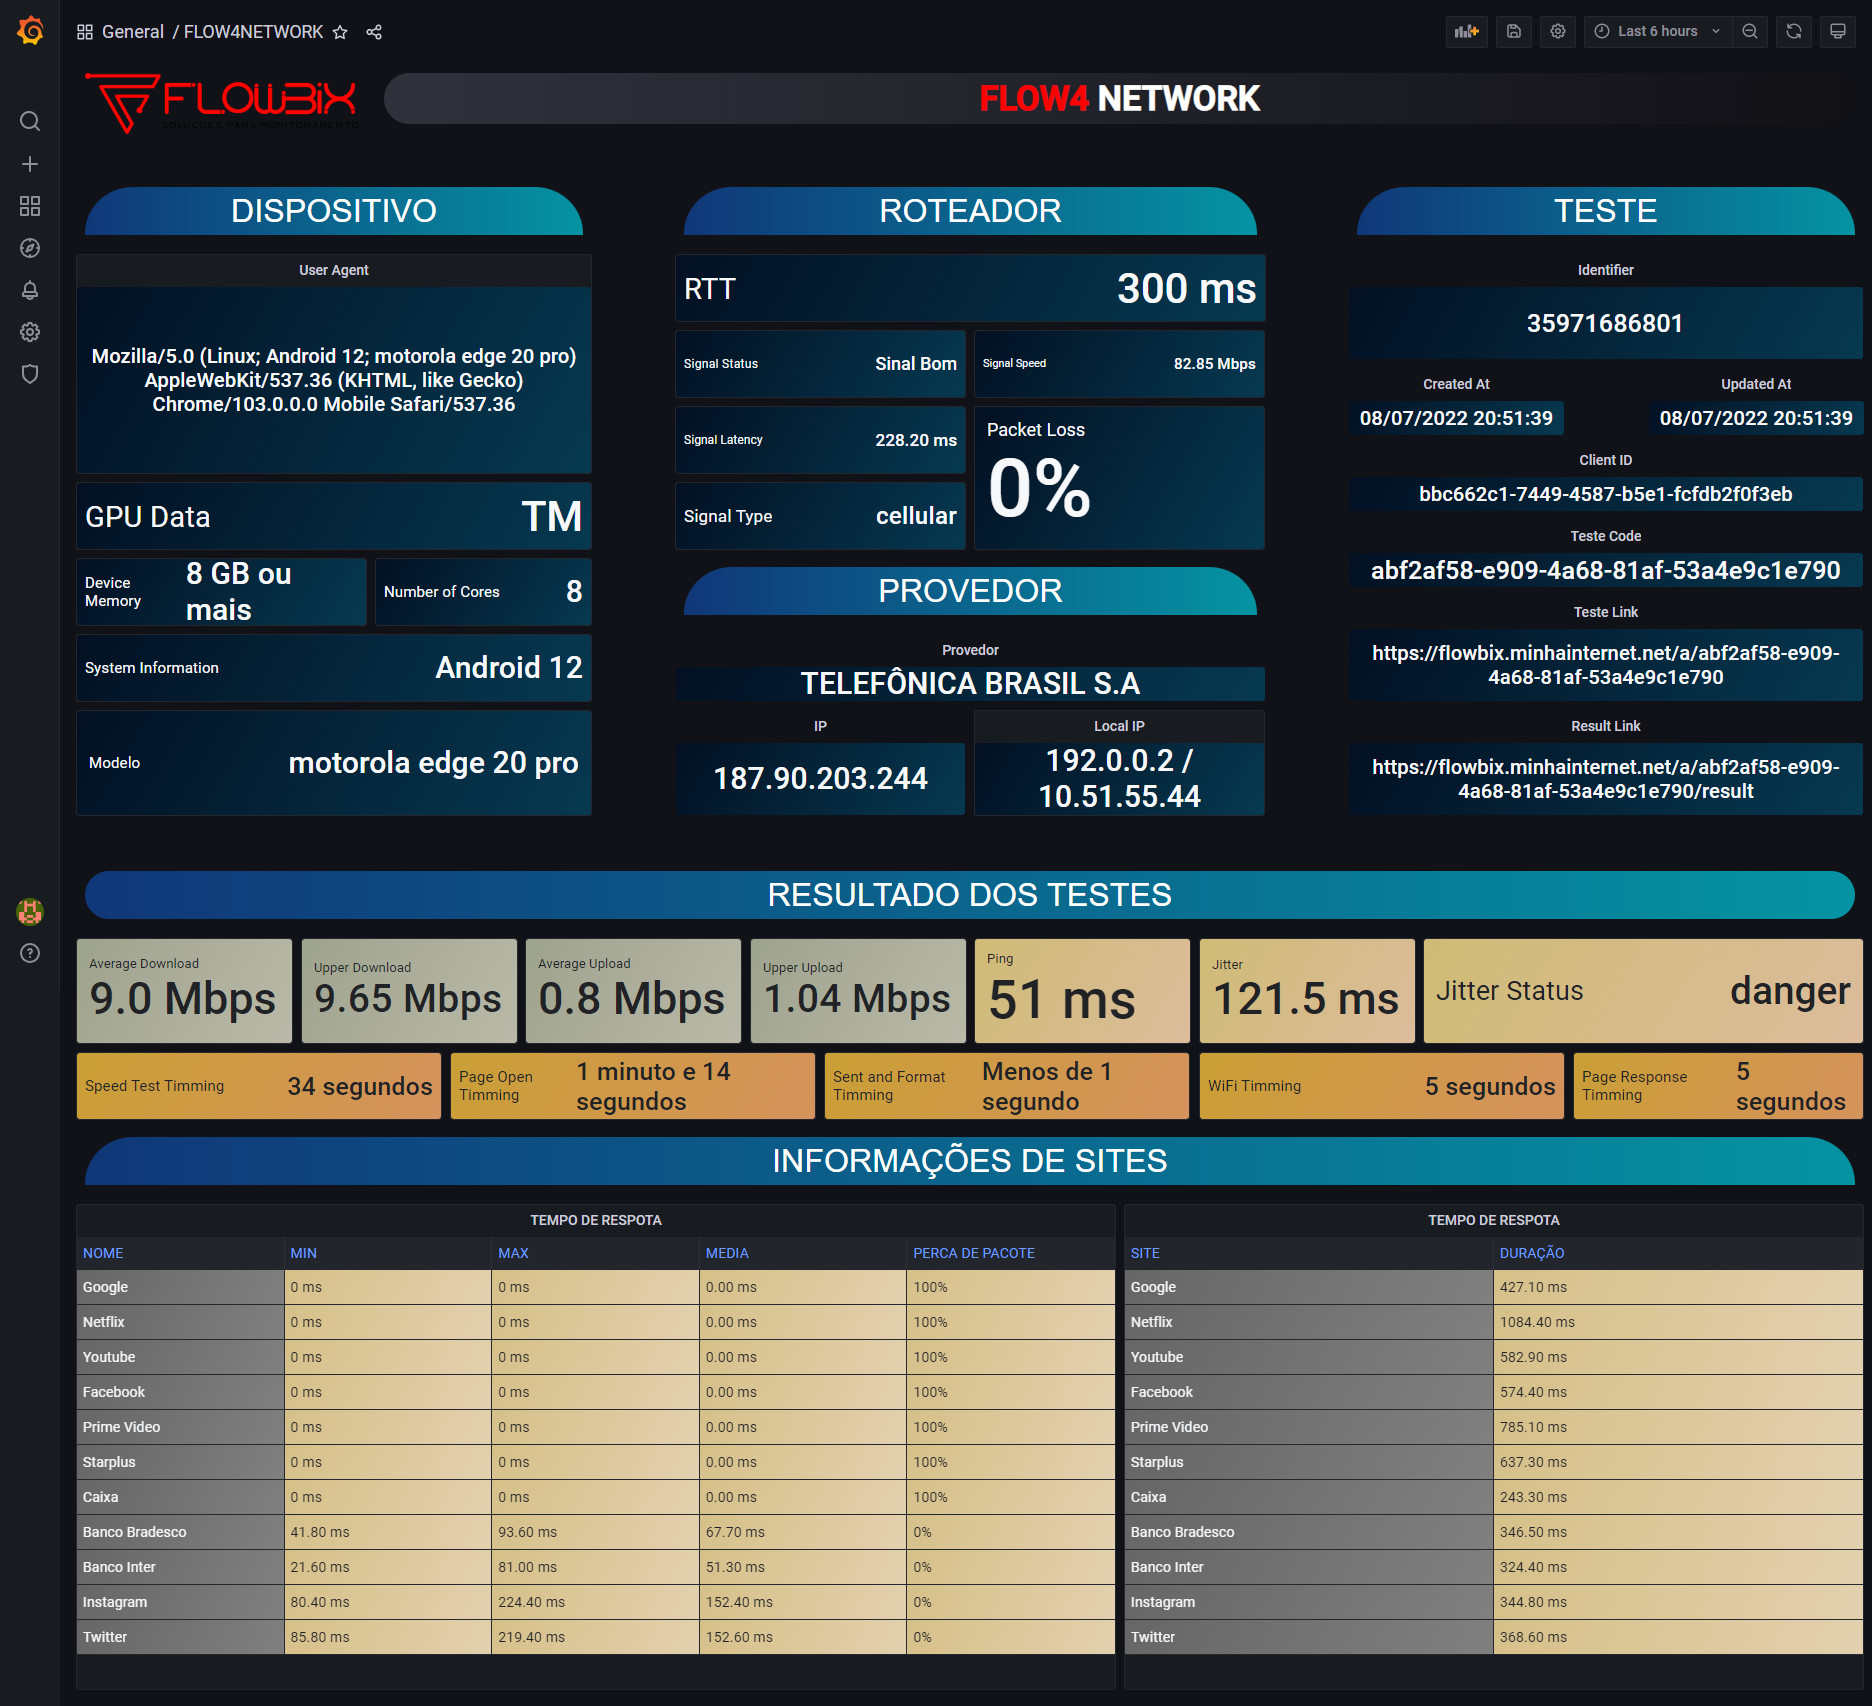Image resolution: width=1872 pixels, height=1706 pixels.
Task: Sort right table by DURAÇÃO column
Action: [x=1531, y=1253]
